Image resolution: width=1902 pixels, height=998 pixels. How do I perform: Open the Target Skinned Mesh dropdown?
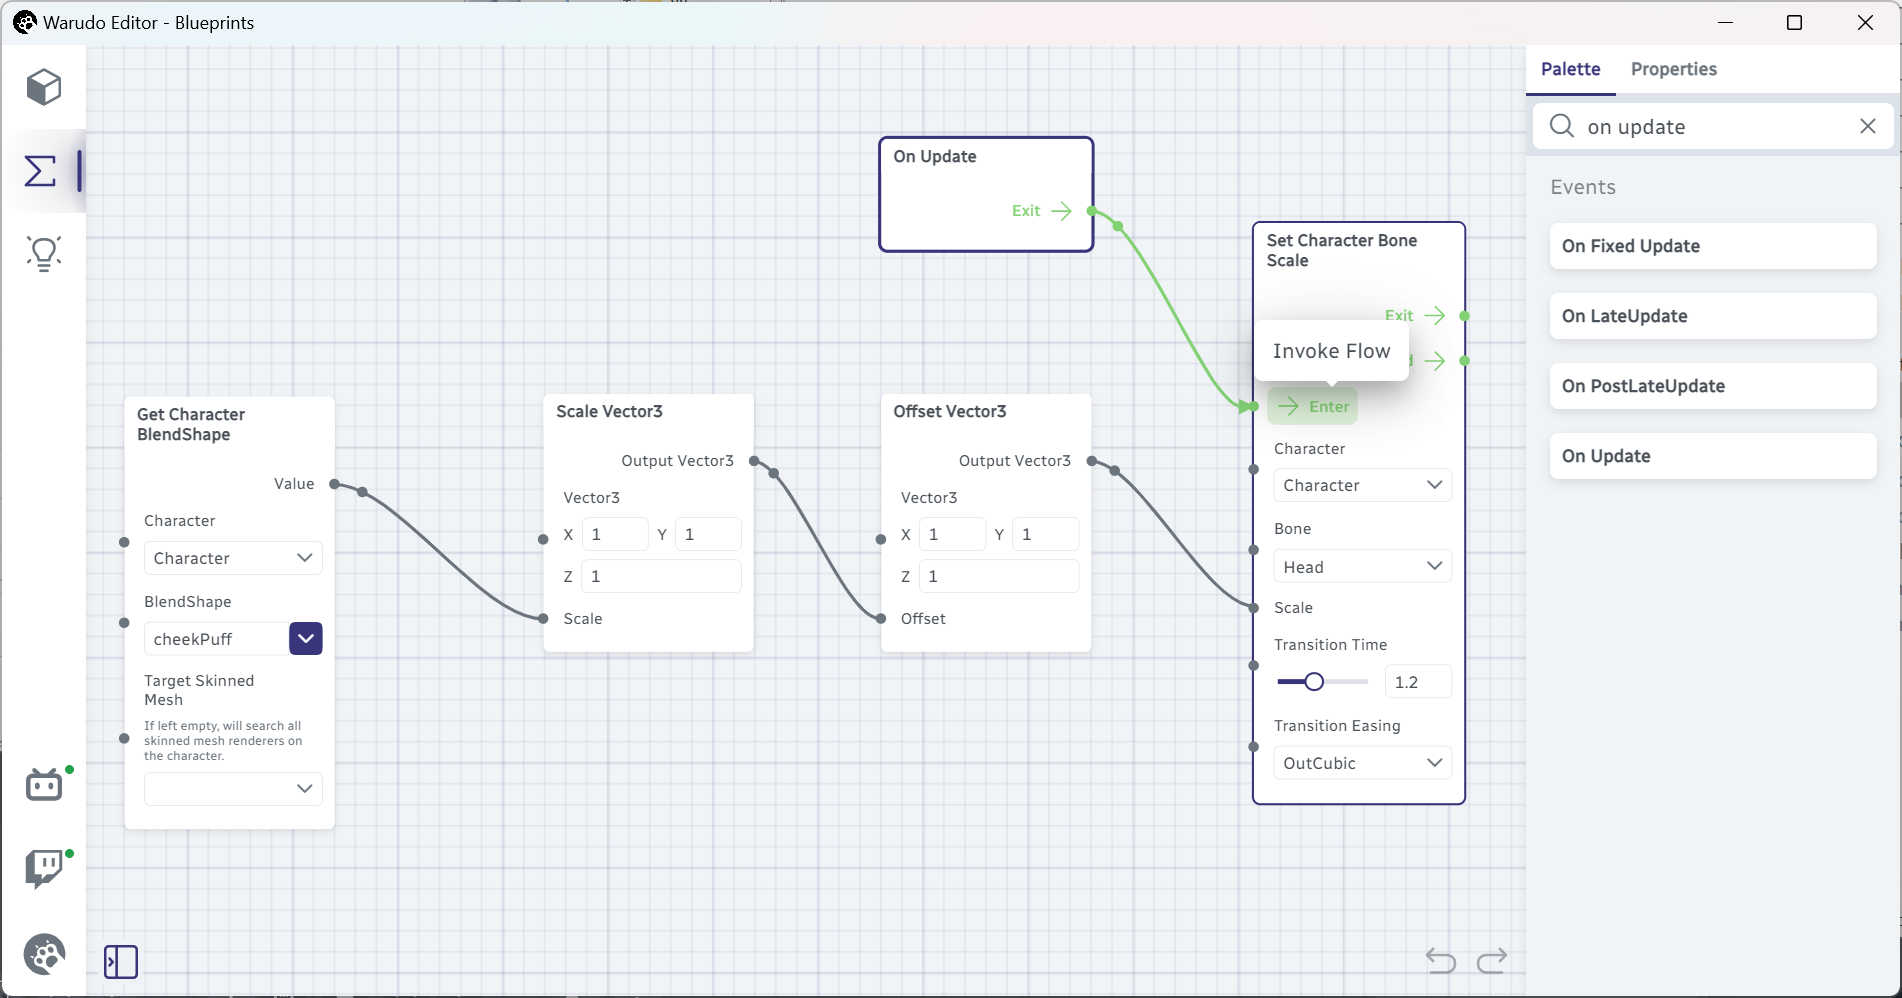(233, 789)
